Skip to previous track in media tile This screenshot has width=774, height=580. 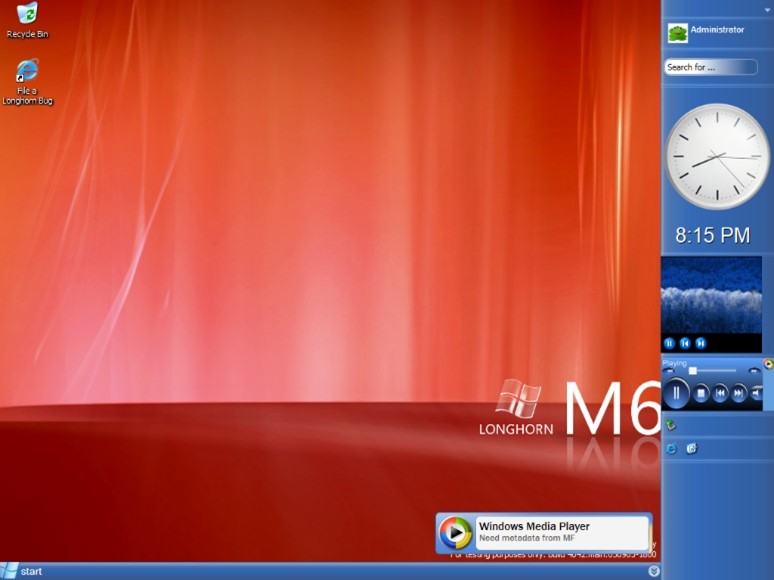tap(720, 393)
